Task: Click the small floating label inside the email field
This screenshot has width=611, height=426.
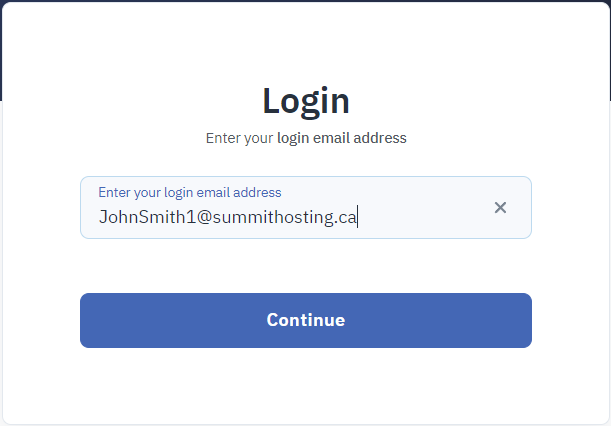Action: tap(190, 192)
